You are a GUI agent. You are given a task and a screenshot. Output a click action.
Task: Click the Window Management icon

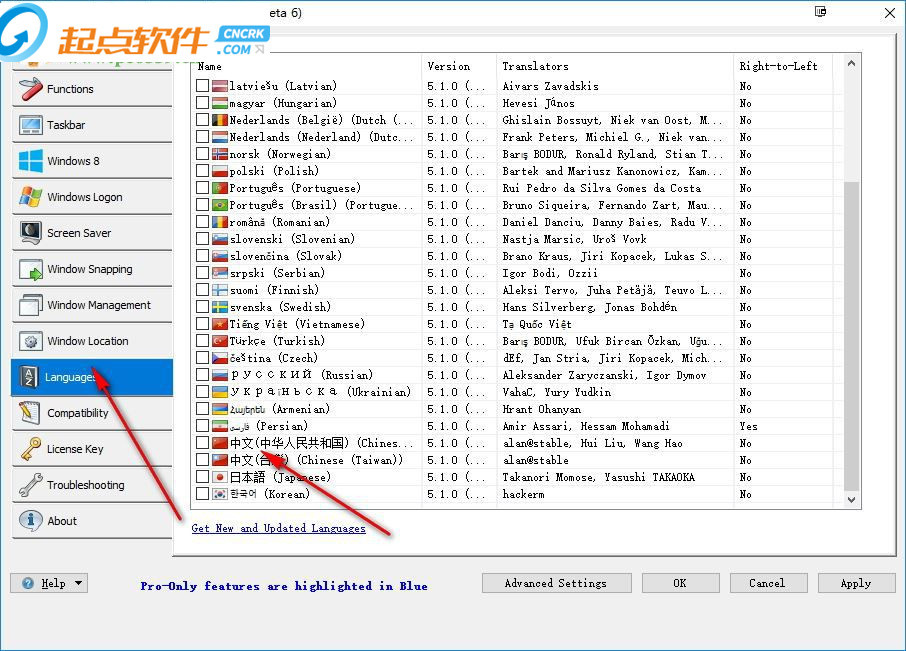[30, 305]
